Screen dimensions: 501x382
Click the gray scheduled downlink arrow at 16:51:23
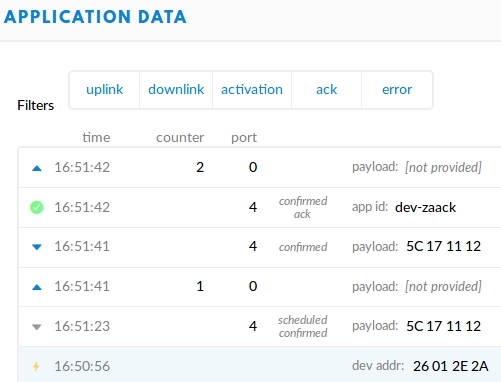tap(37, 327)
